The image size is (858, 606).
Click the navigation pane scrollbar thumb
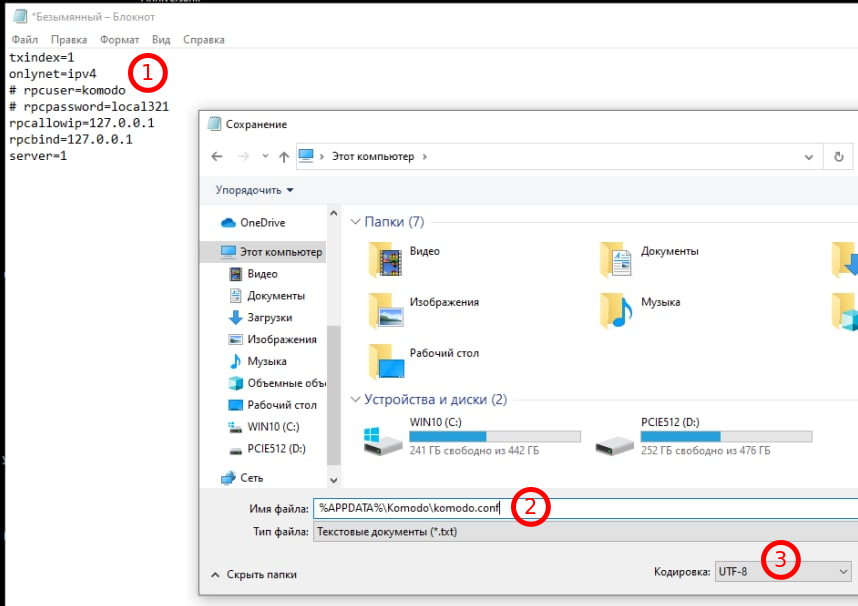pyautogui.click(x=334, y=394)
